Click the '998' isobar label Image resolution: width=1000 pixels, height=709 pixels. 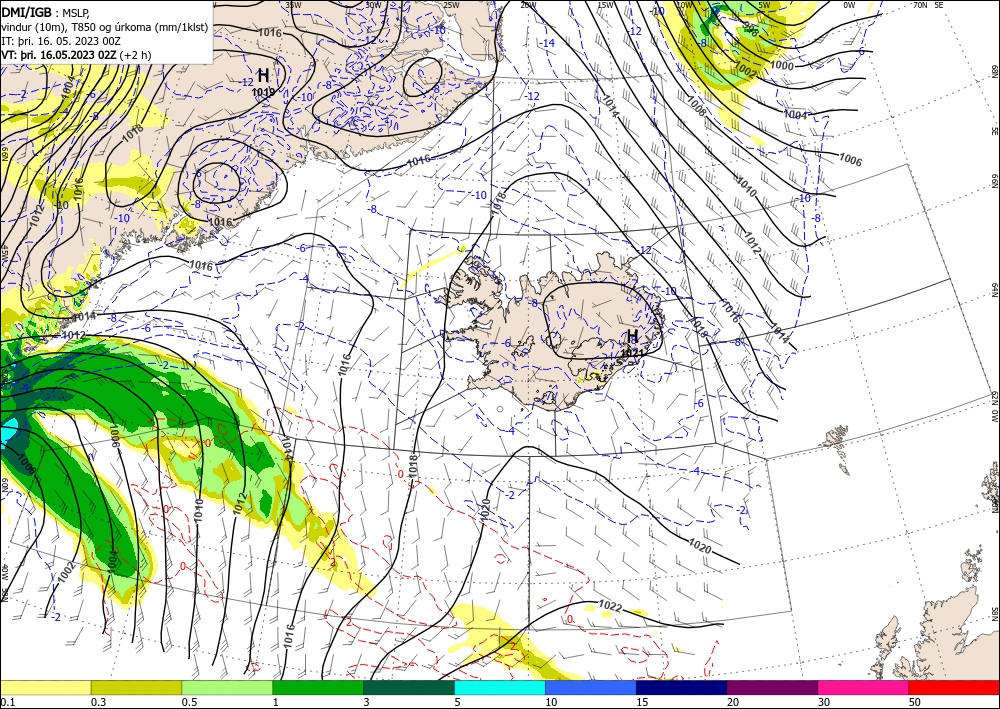coord(751,29)
